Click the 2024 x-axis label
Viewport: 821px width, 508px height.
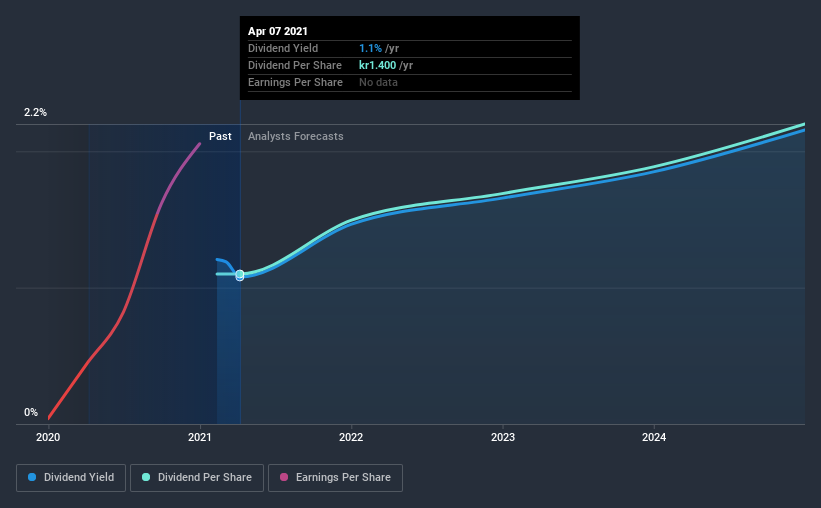(x=654, y=437)
